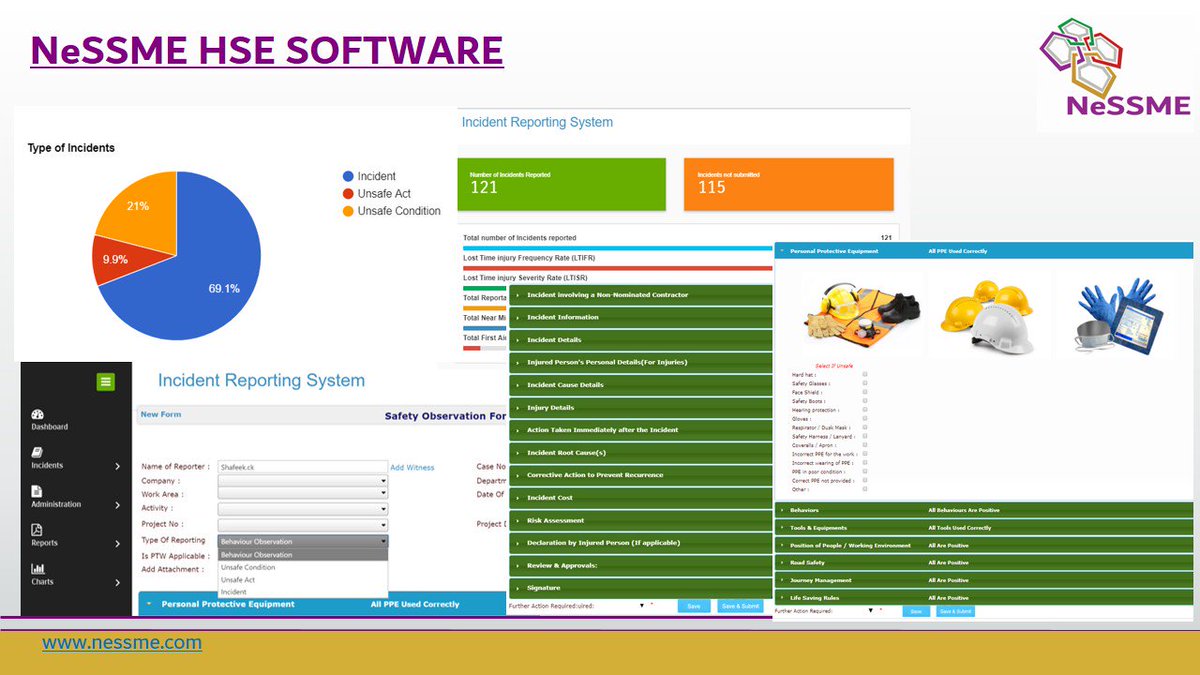This screenshot has width=1200, height=675.
Task: Click the Type Of Reporting combo box
Action: tap(303, 541)
